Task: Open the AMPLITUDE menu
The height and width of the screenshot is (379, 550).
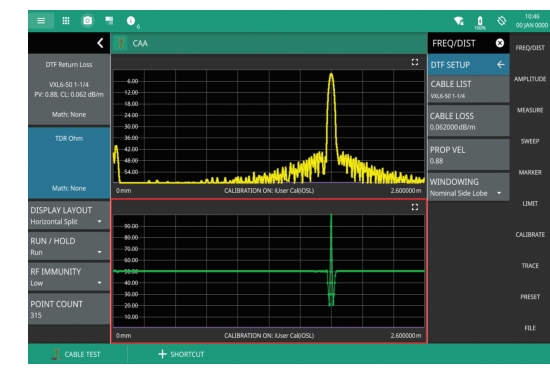Action: click(x=530, y=79)
